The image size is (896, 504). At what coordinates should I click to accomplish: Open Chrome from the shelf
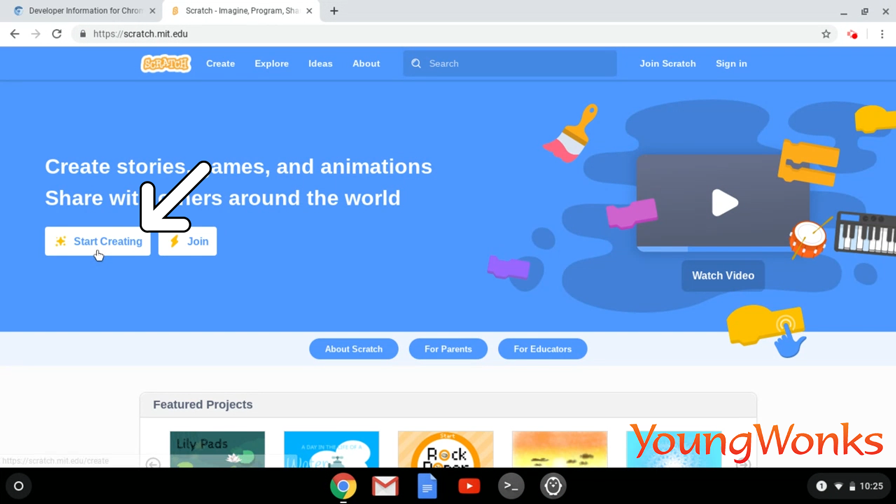point(343,486)
